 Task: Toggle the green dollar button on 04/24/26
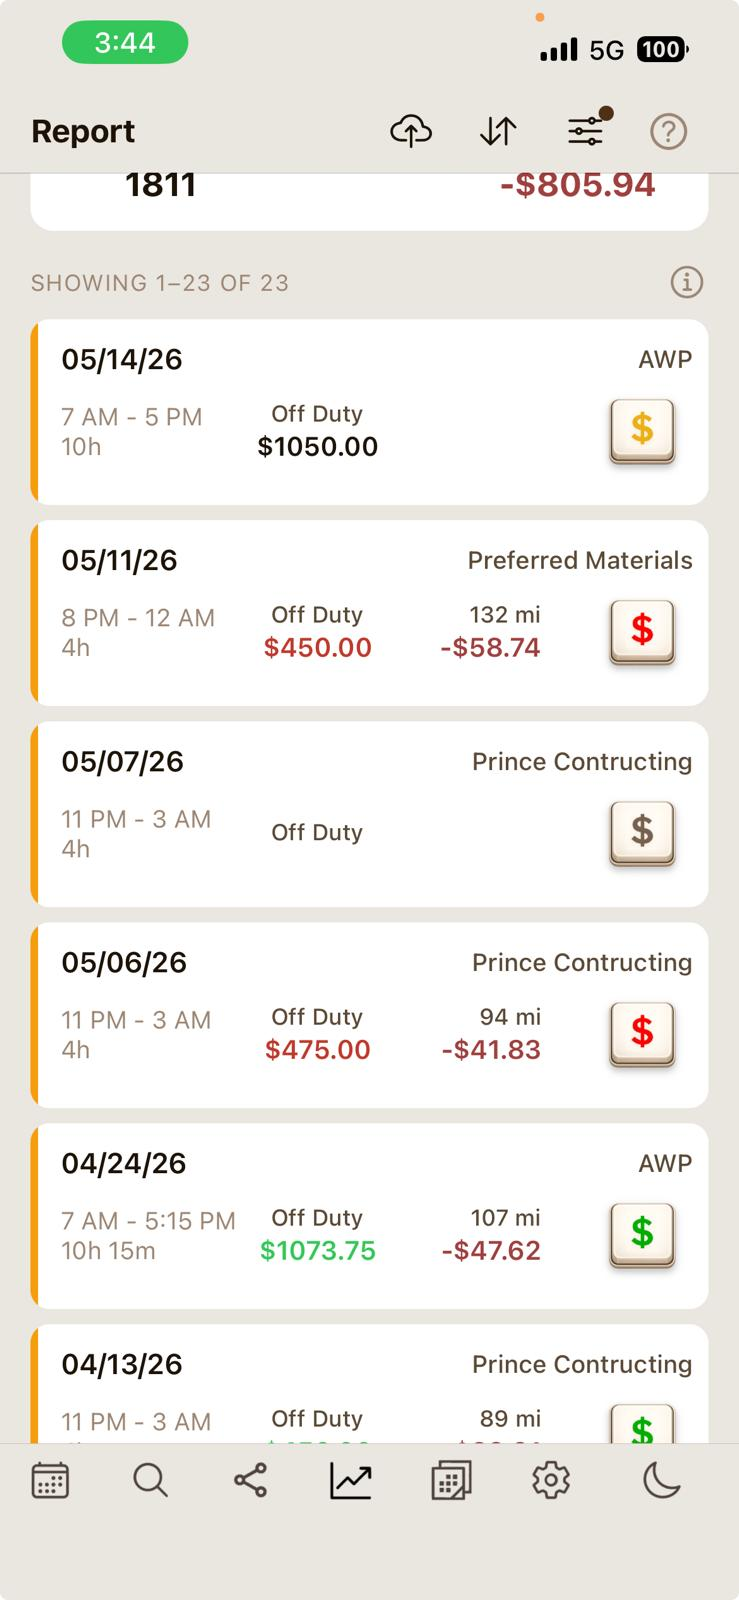tap(642, 1235)
